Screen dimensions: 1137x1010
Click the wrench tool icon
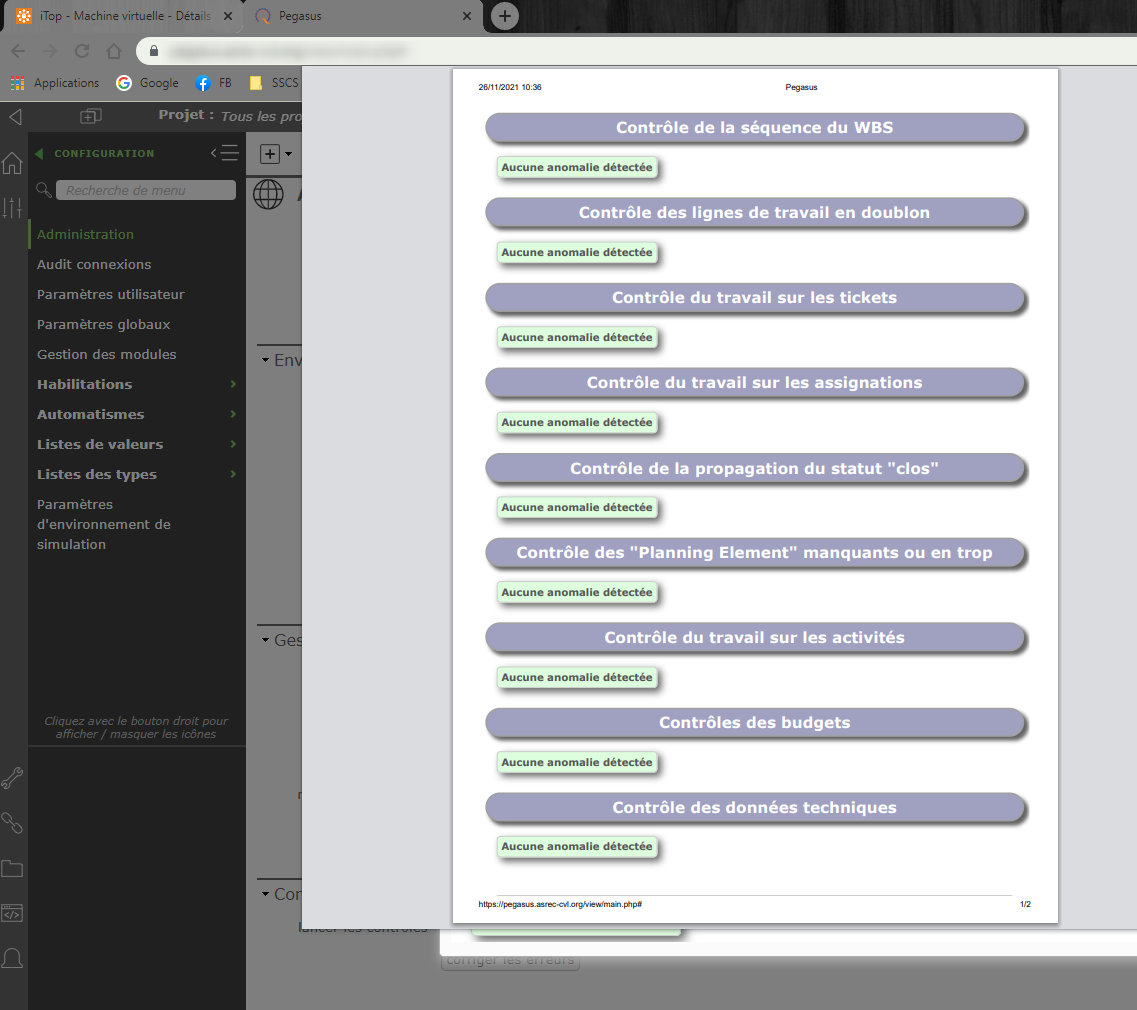(x=12, y=778)
